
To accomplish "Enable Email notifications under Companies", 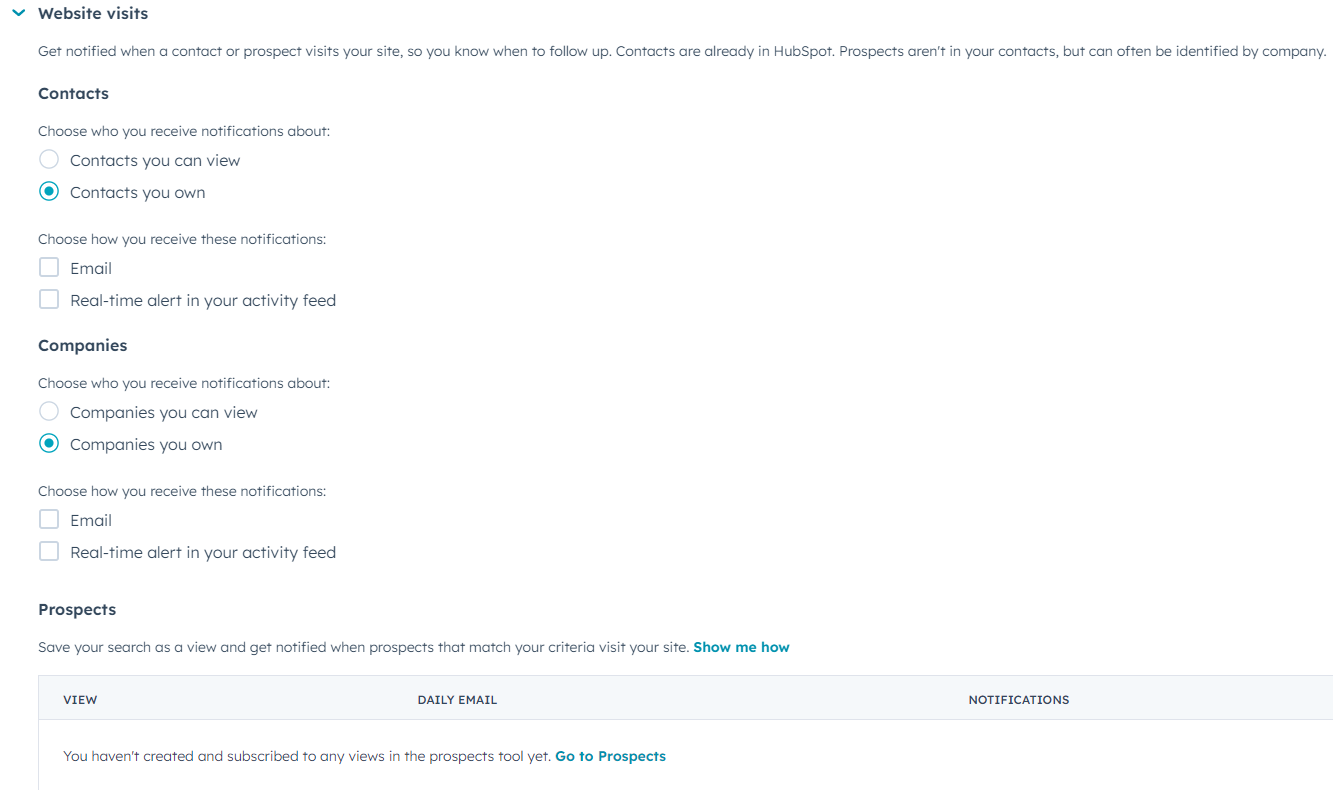I will tap(49, 519).
